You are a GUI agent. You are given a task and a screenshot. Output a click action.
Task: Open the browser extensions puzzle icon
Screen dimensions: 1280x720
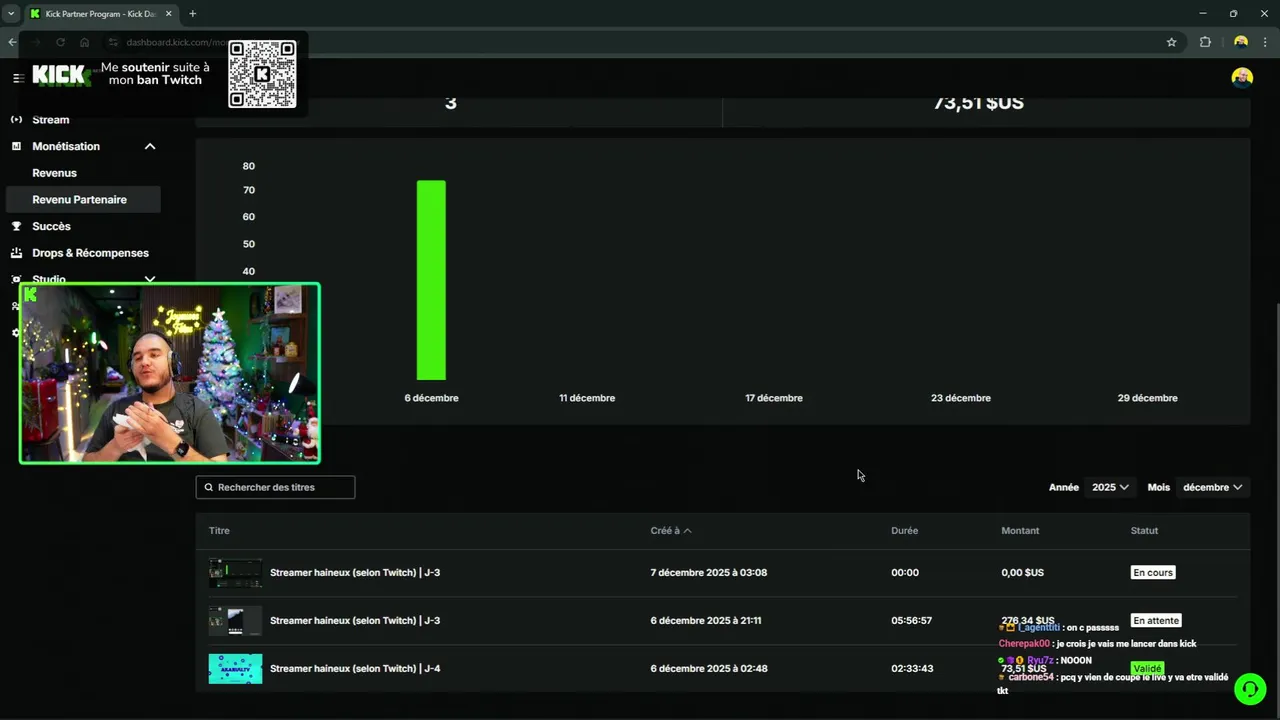[x=1205, y=42]
